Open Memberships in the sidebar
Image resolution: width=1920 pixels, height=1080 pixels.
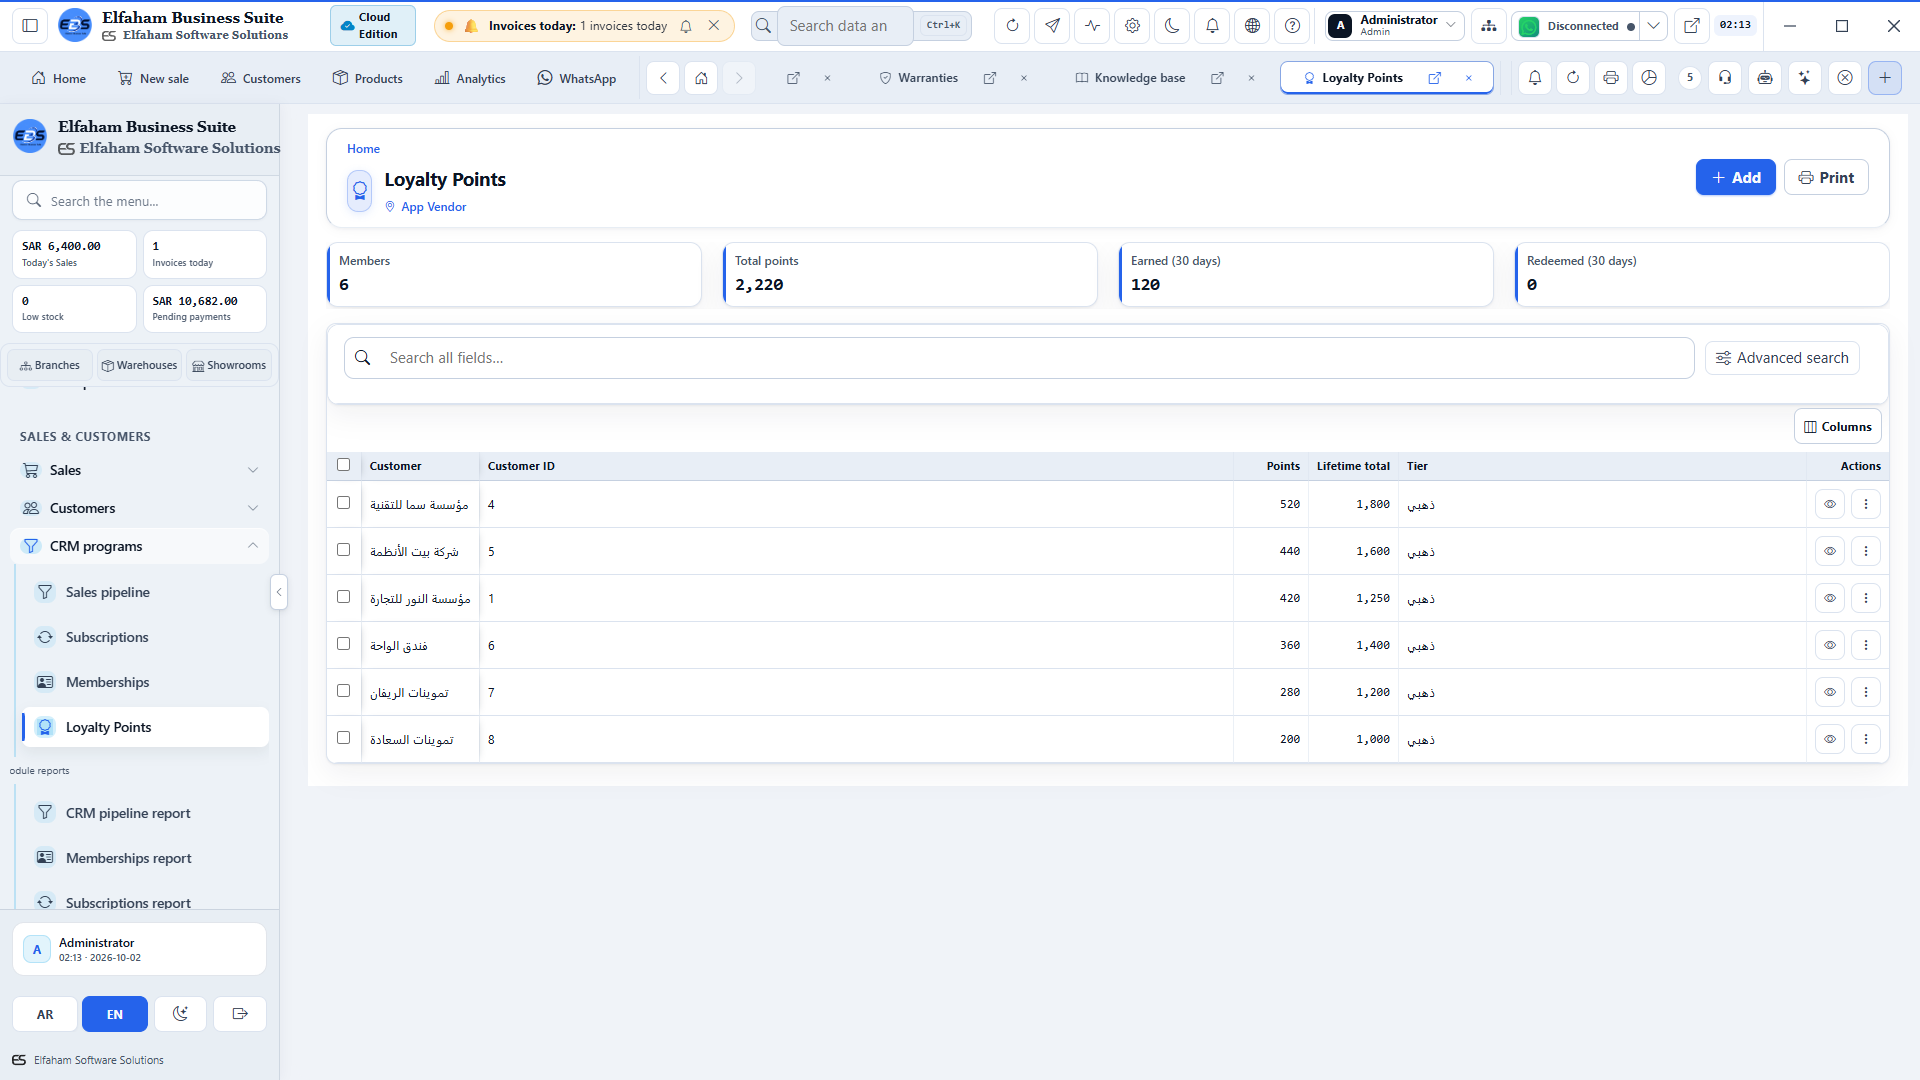[145, 682]
